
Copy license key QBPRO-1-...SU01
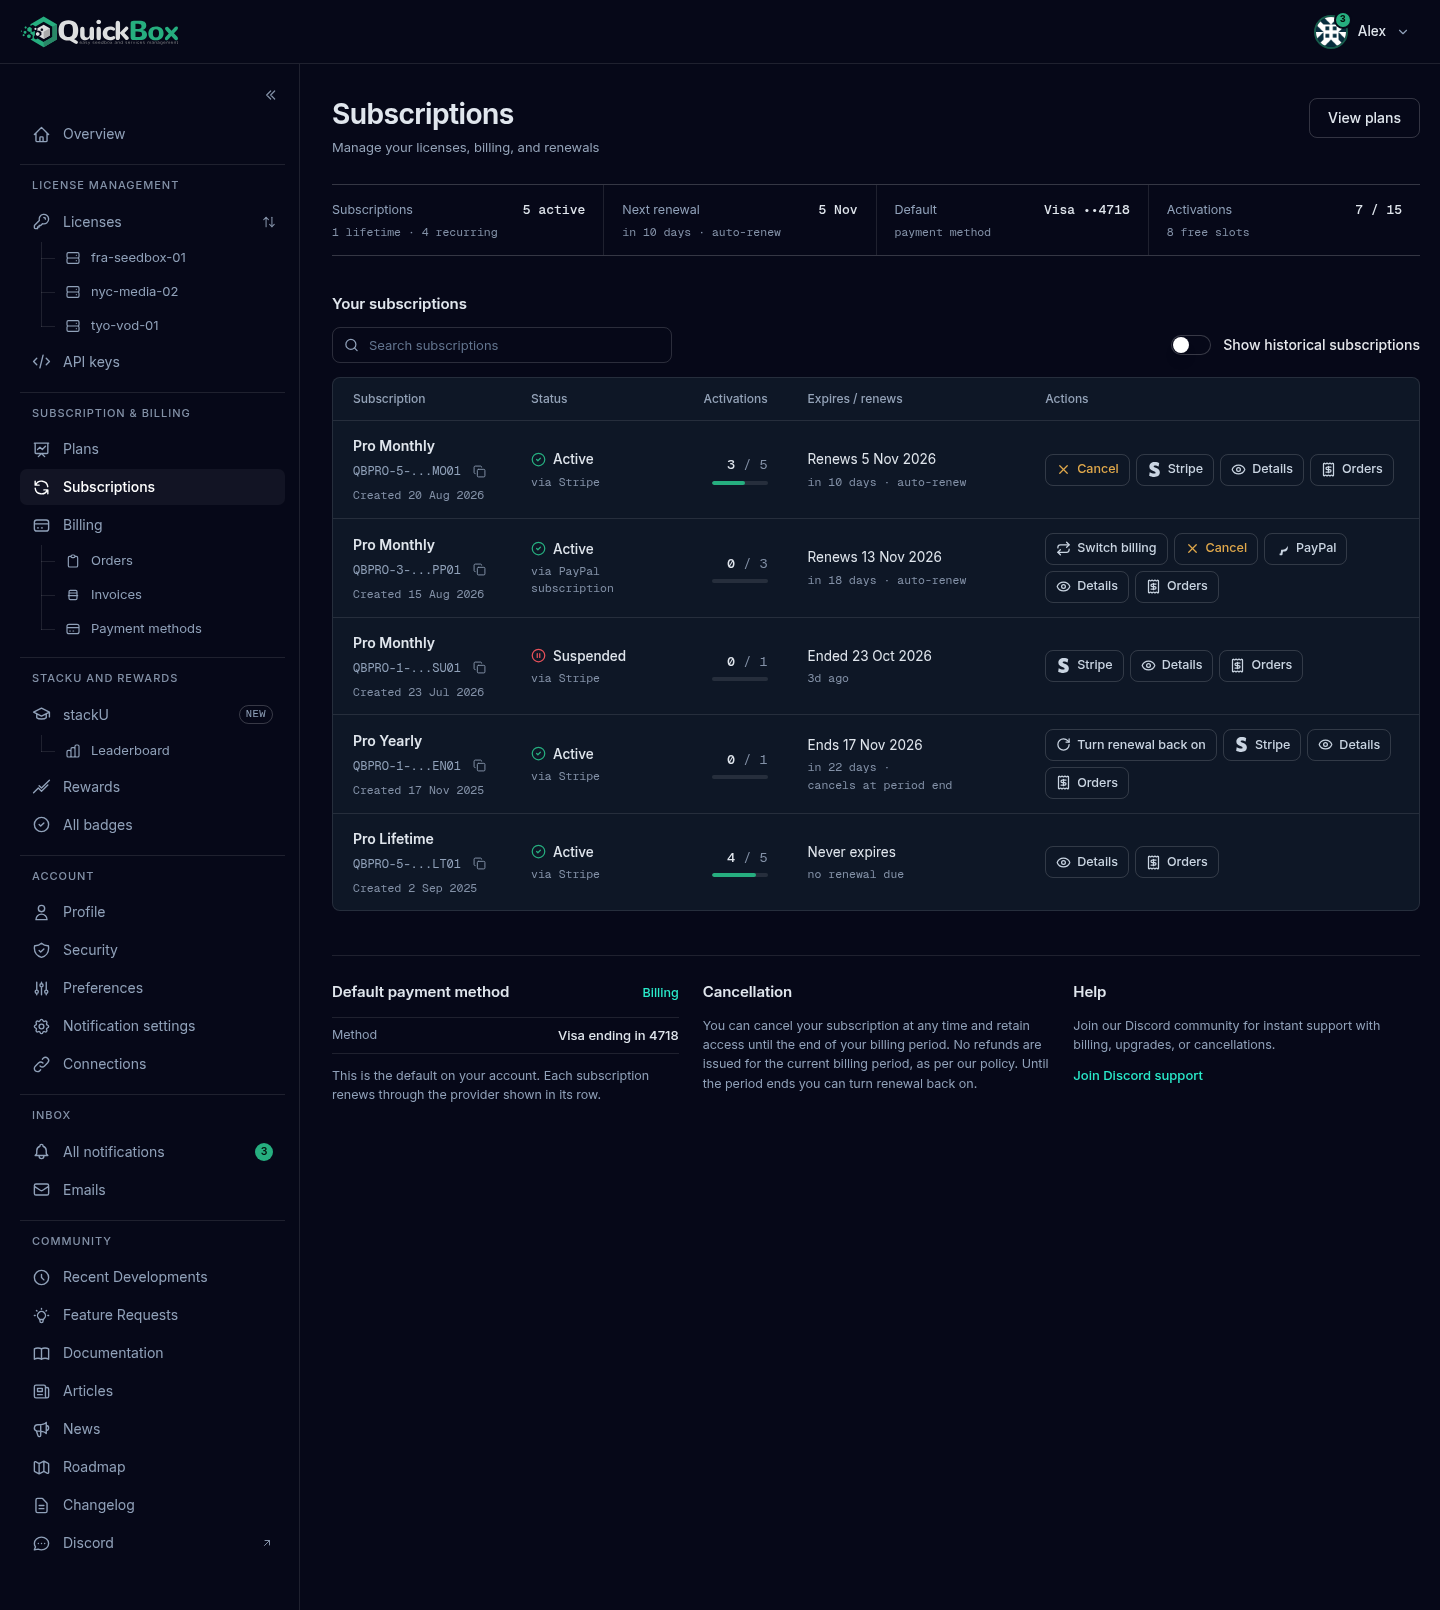click(x=480, y=668)
